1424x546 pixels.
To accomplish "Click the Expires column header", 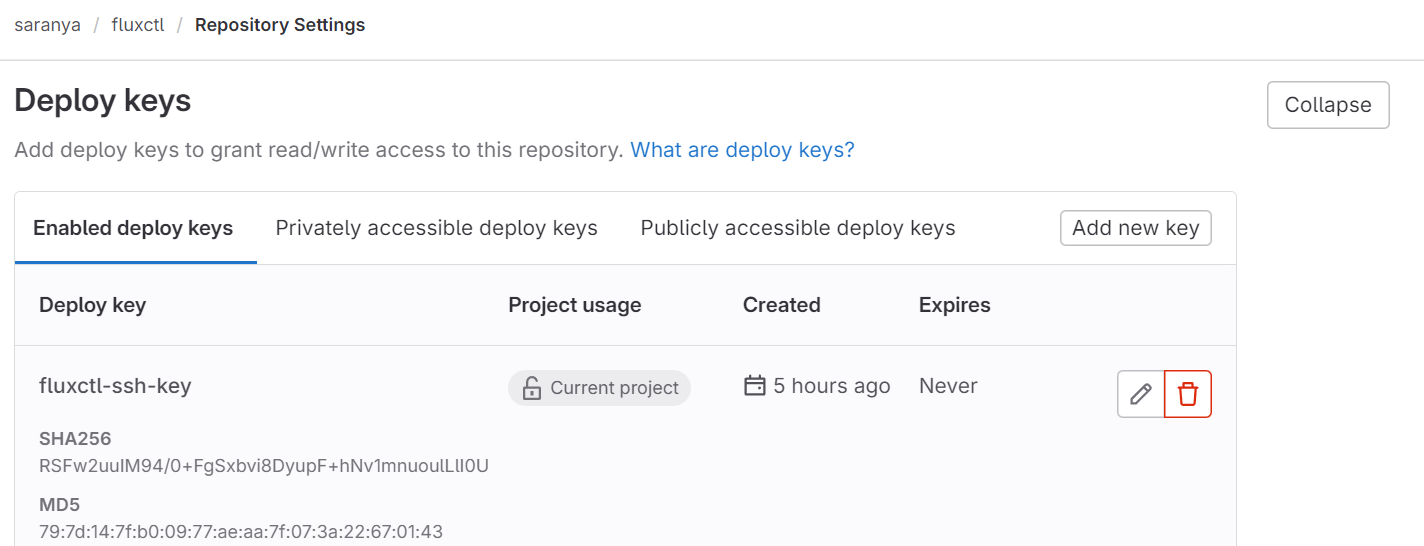I will (955, 305).
